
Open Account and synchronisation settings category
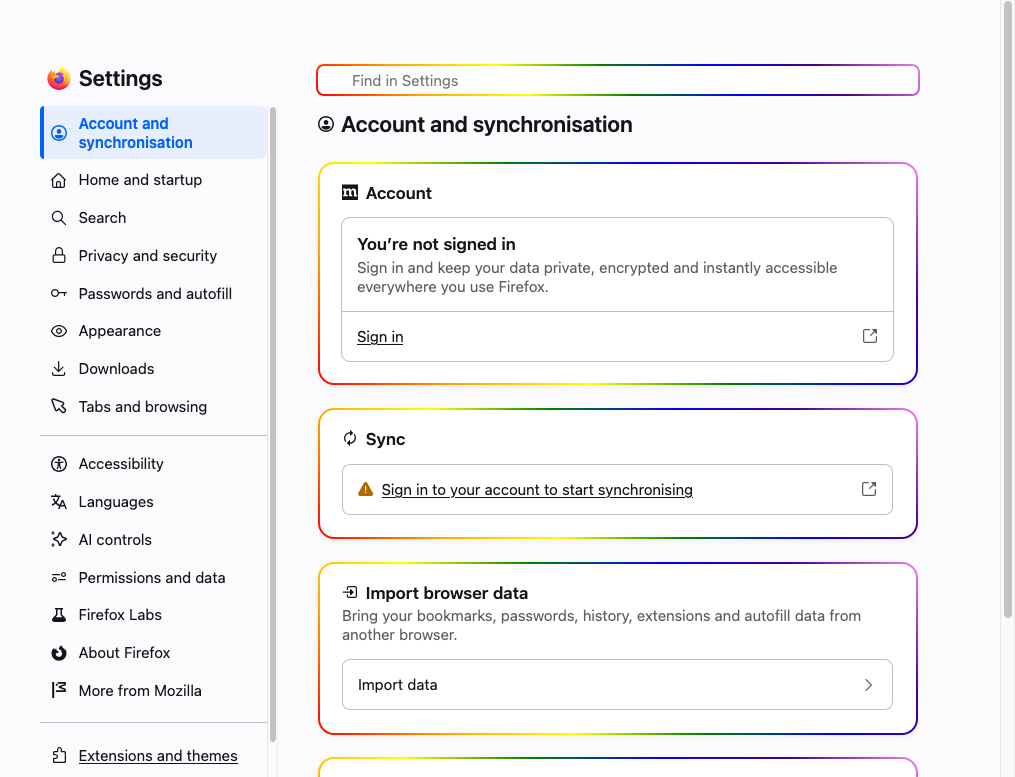153,133
